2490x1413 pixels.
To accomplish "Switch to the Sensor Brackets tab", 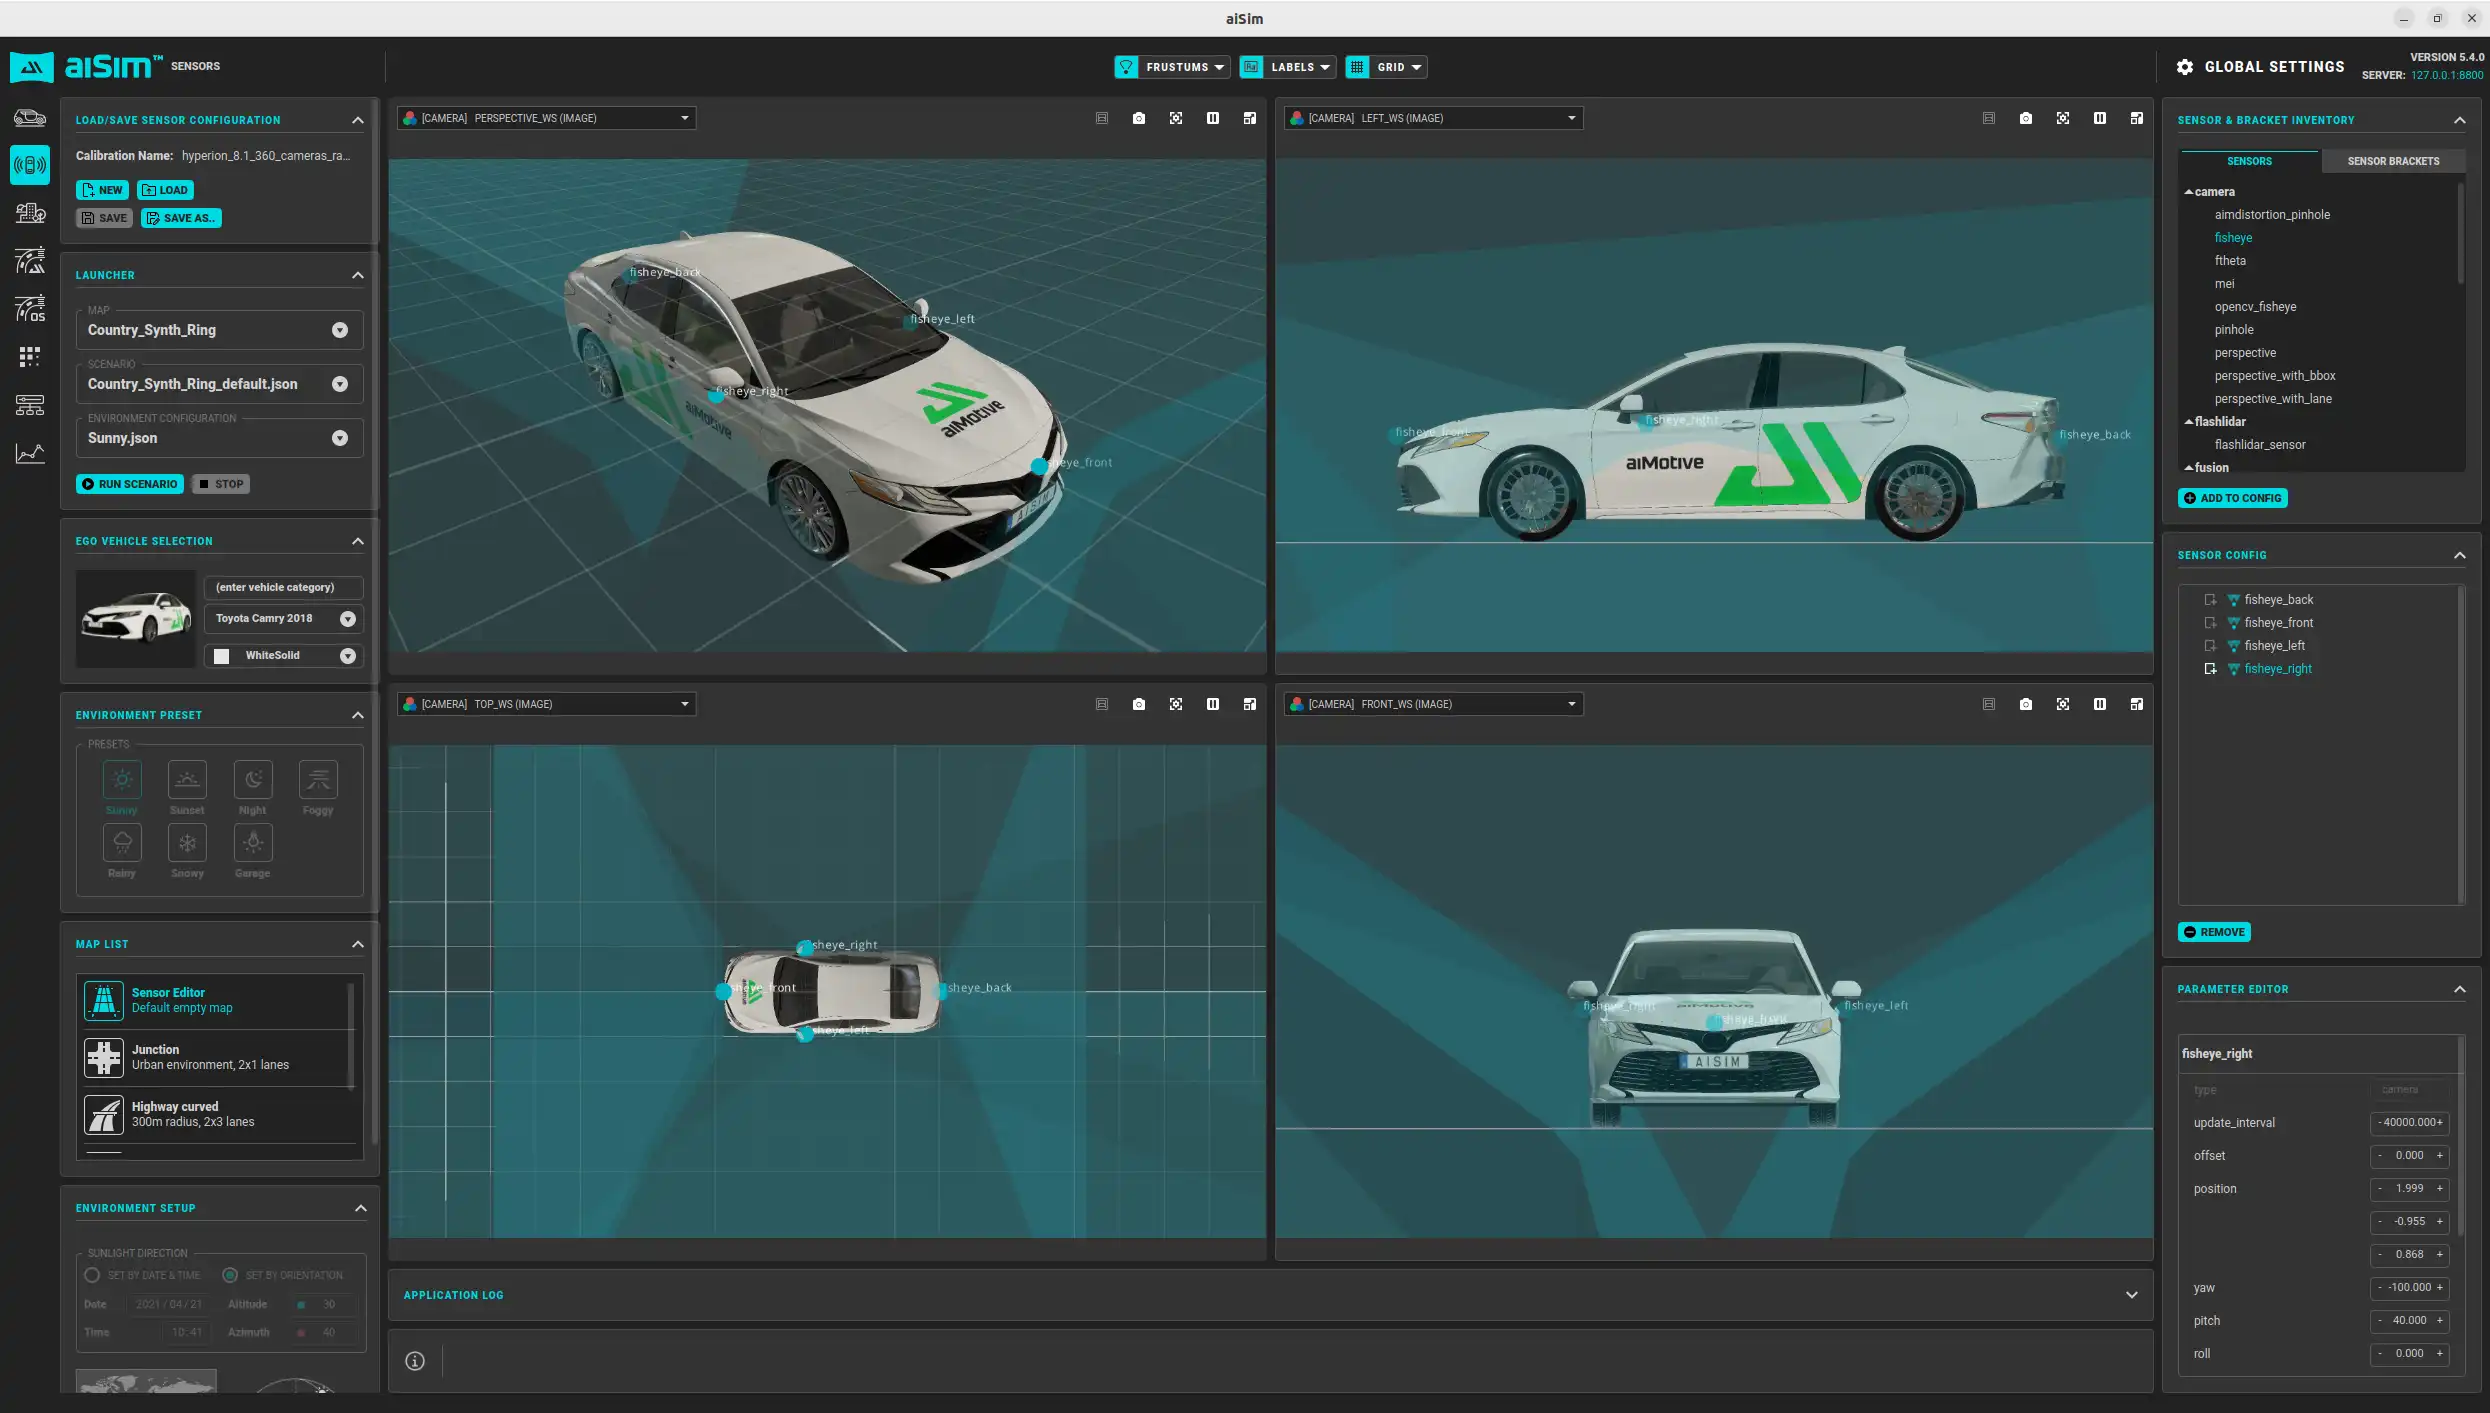I will (x=2393, y=161).
